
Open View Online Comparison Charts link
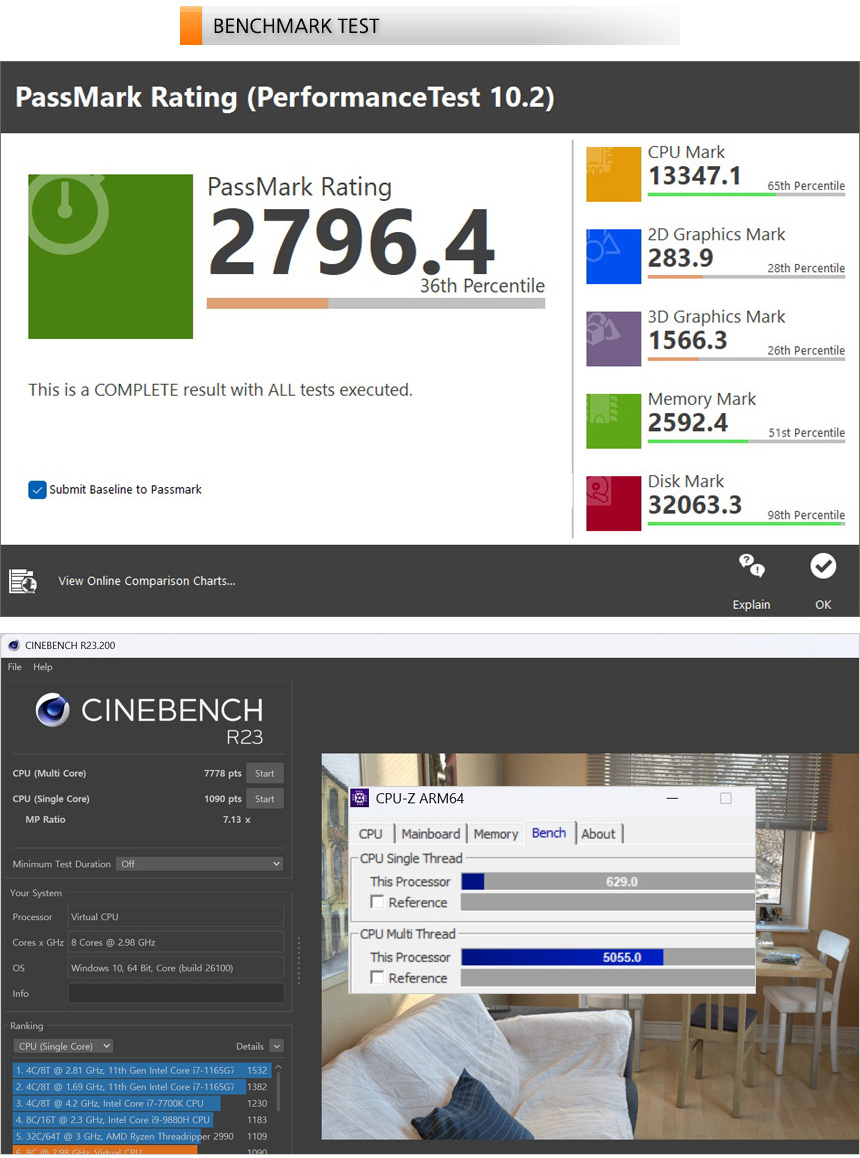147,581
